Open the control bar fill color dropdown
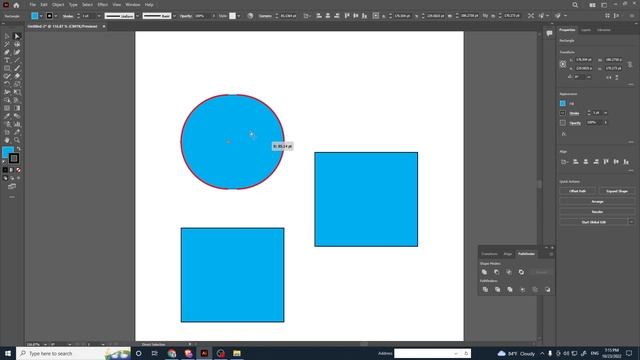This screenshot has height=360, width=640. 41,16
